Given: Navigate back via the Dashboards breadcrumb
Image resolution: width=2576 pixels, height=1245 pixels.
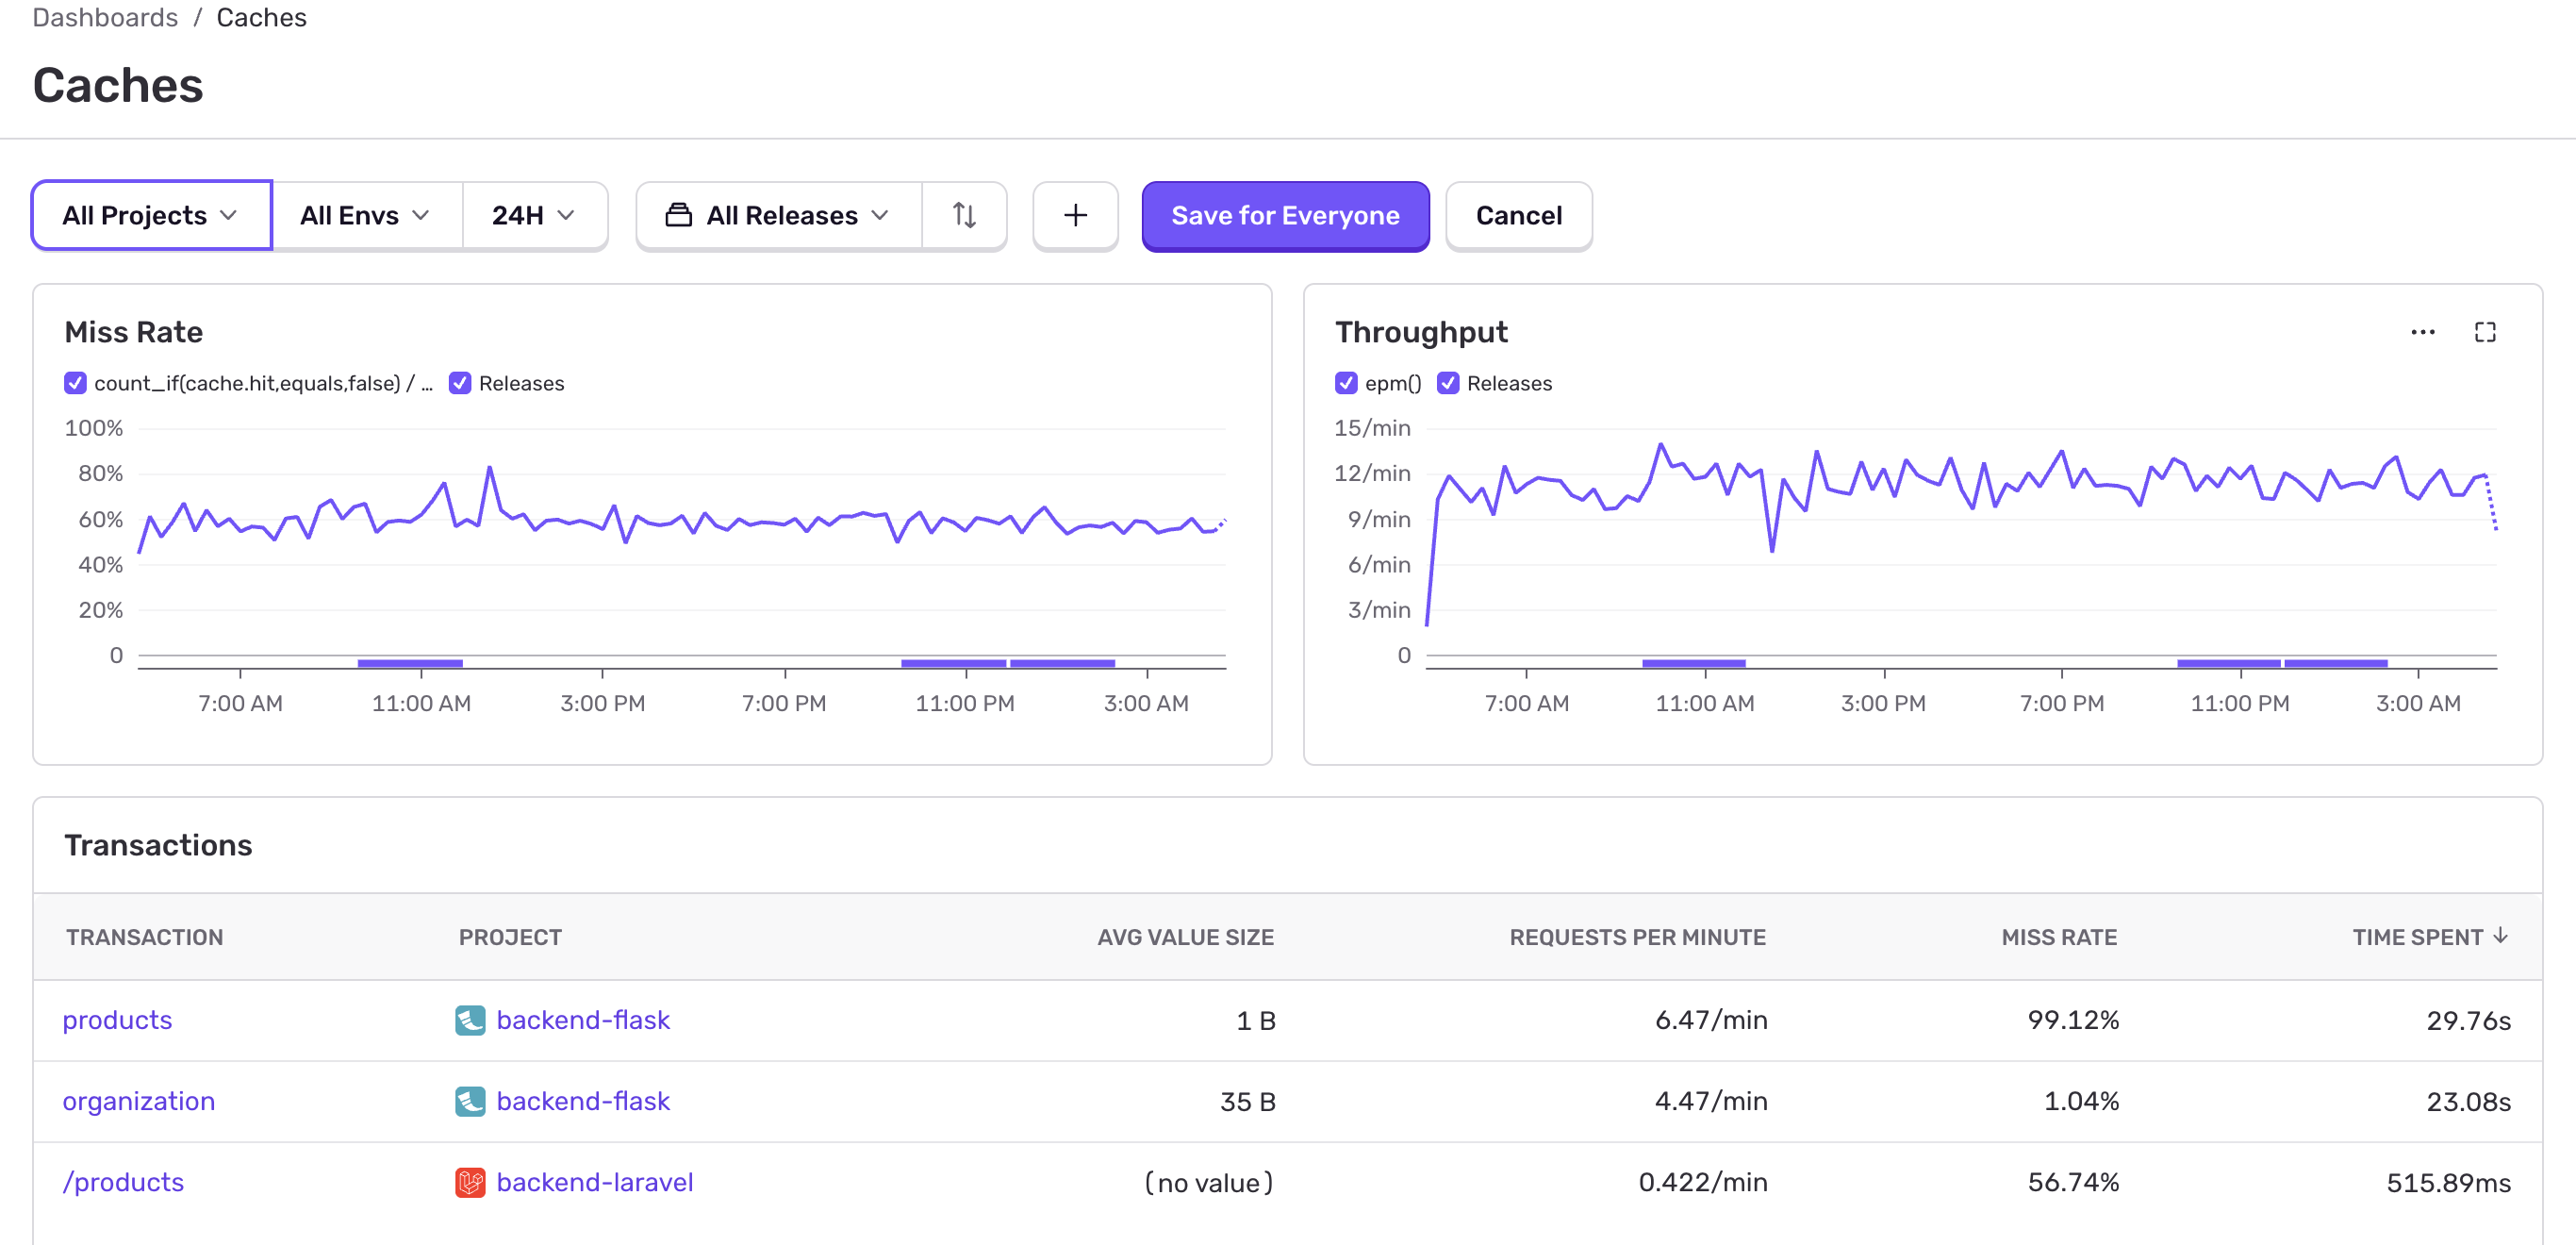Looking at the screenshot, I should [x=104, y=17].
